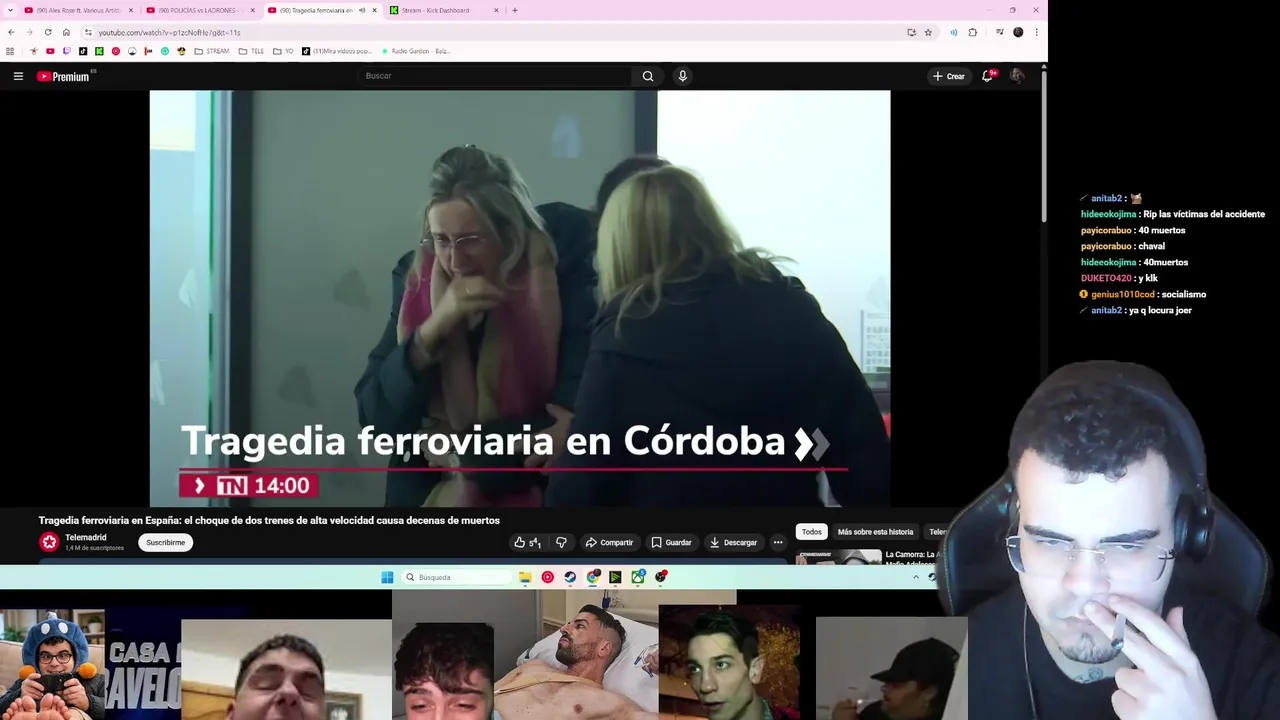This screenshot has width=1280, height=720.
Task: Click the YouTube search magnifier button
Action: tap(648, 76)
